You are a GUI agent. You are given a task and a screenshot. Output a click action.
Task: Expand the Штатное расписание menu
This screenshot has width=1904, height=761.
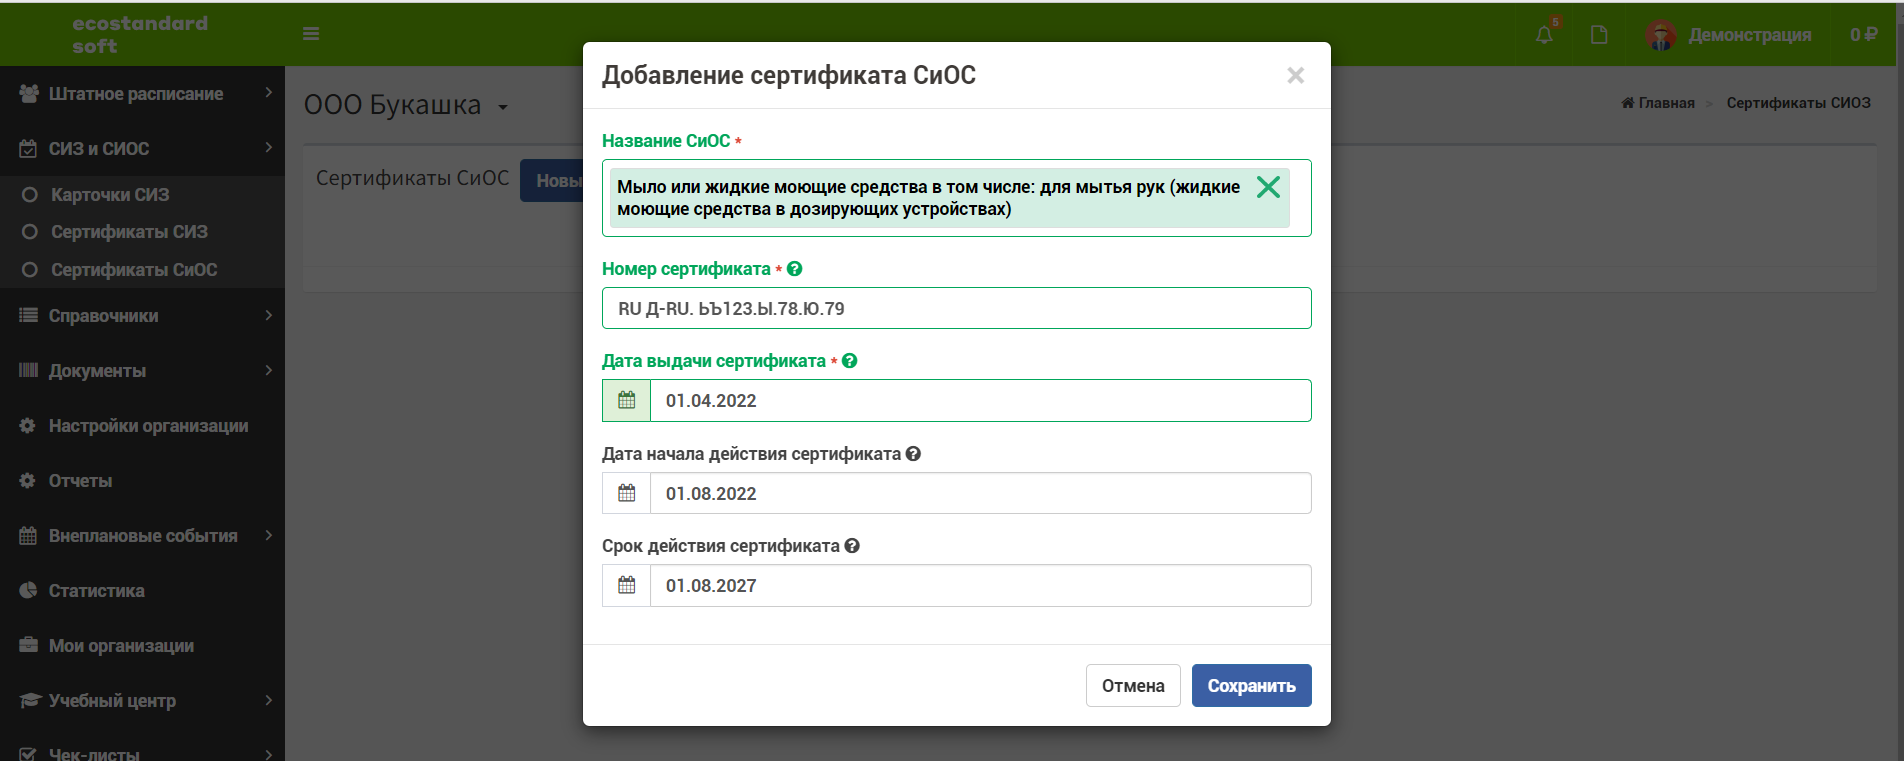[x=142, y=93]
